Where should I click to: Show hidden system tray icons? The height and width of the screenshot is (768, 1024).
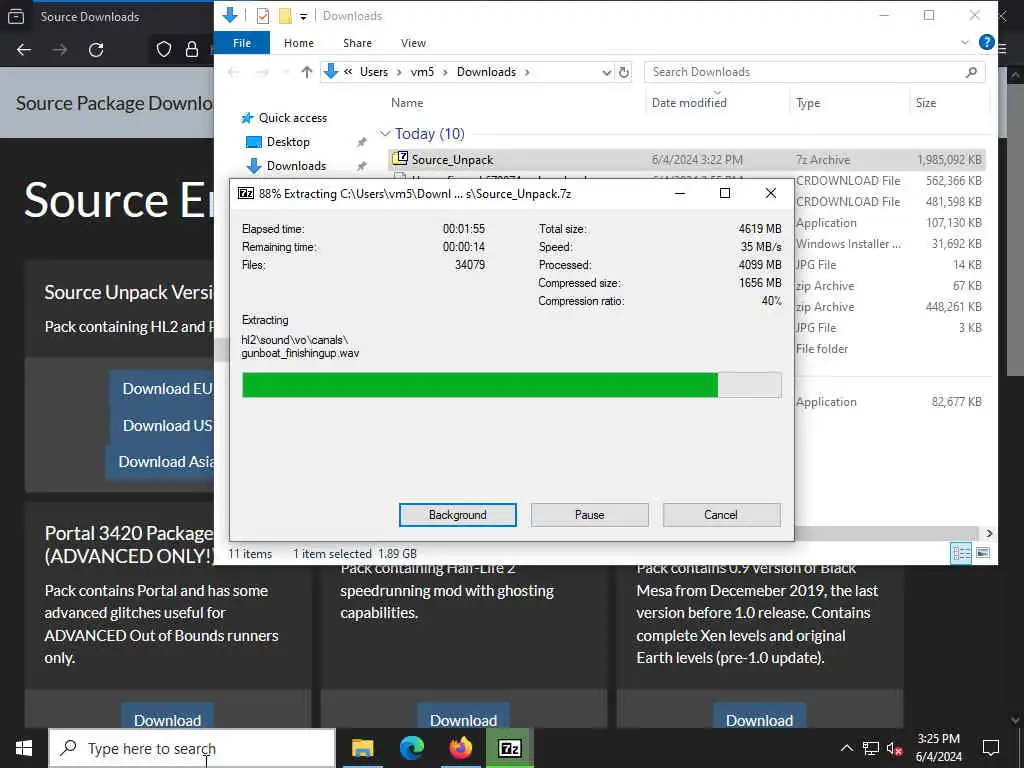coord(846,748)
